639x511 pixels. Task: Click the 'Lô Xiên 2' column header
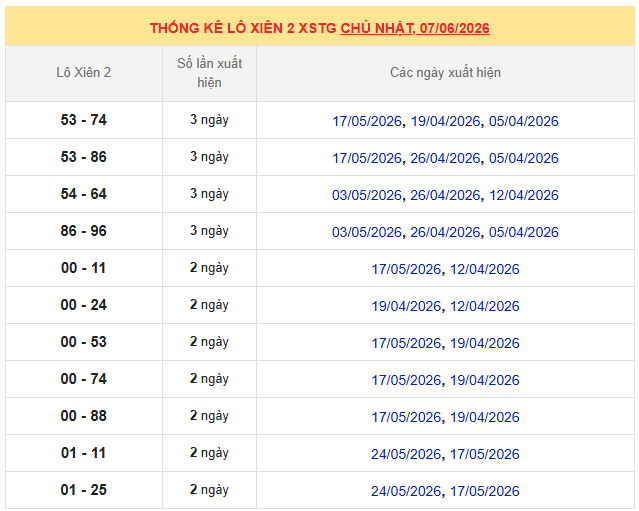84,73
